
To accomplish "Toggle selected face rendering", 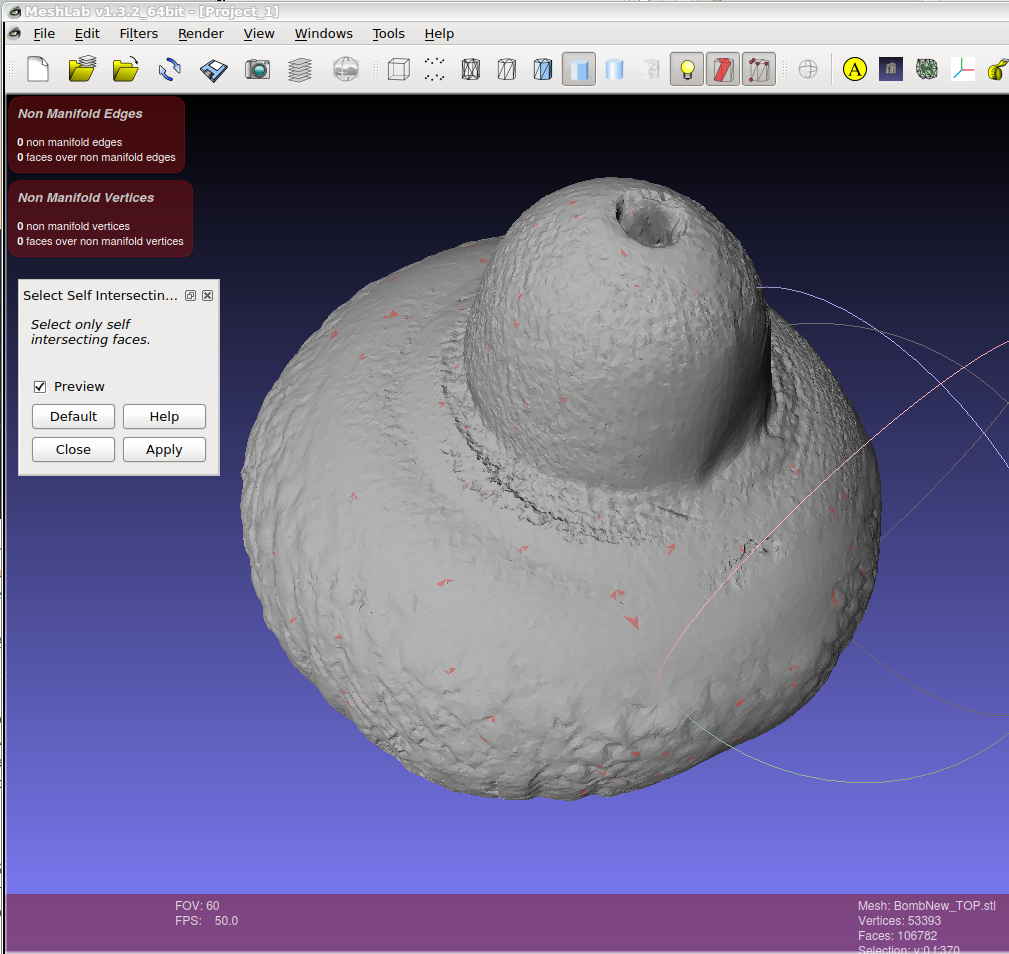I will coord(722,69).
